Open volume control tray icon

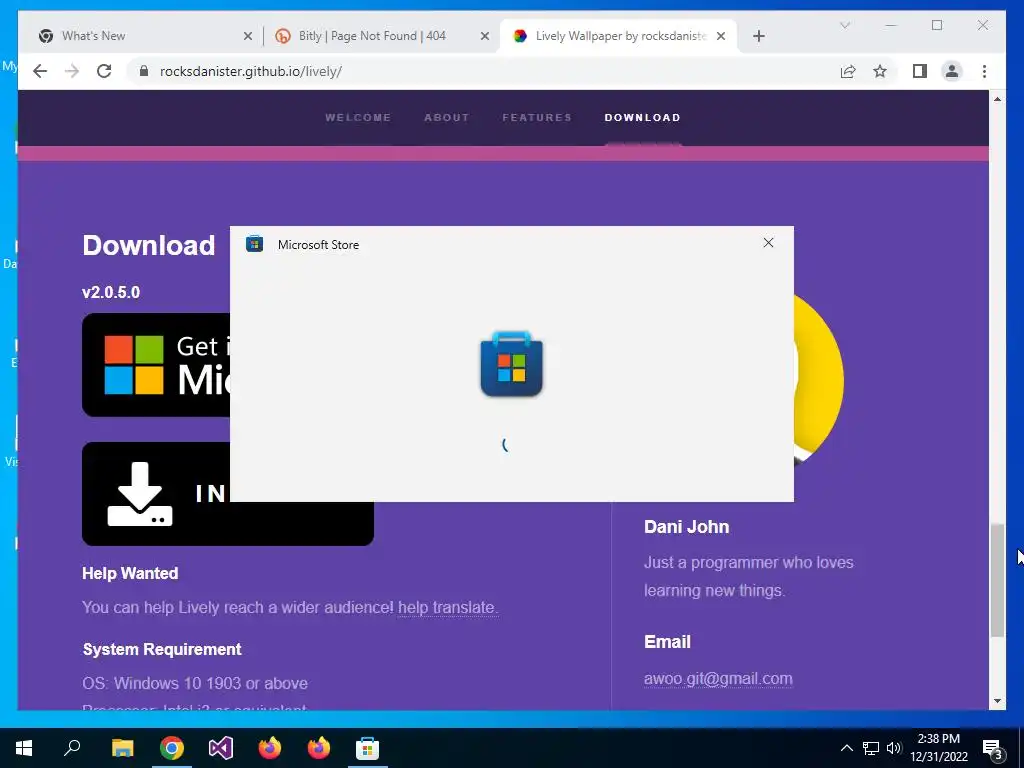coord(894,748)
